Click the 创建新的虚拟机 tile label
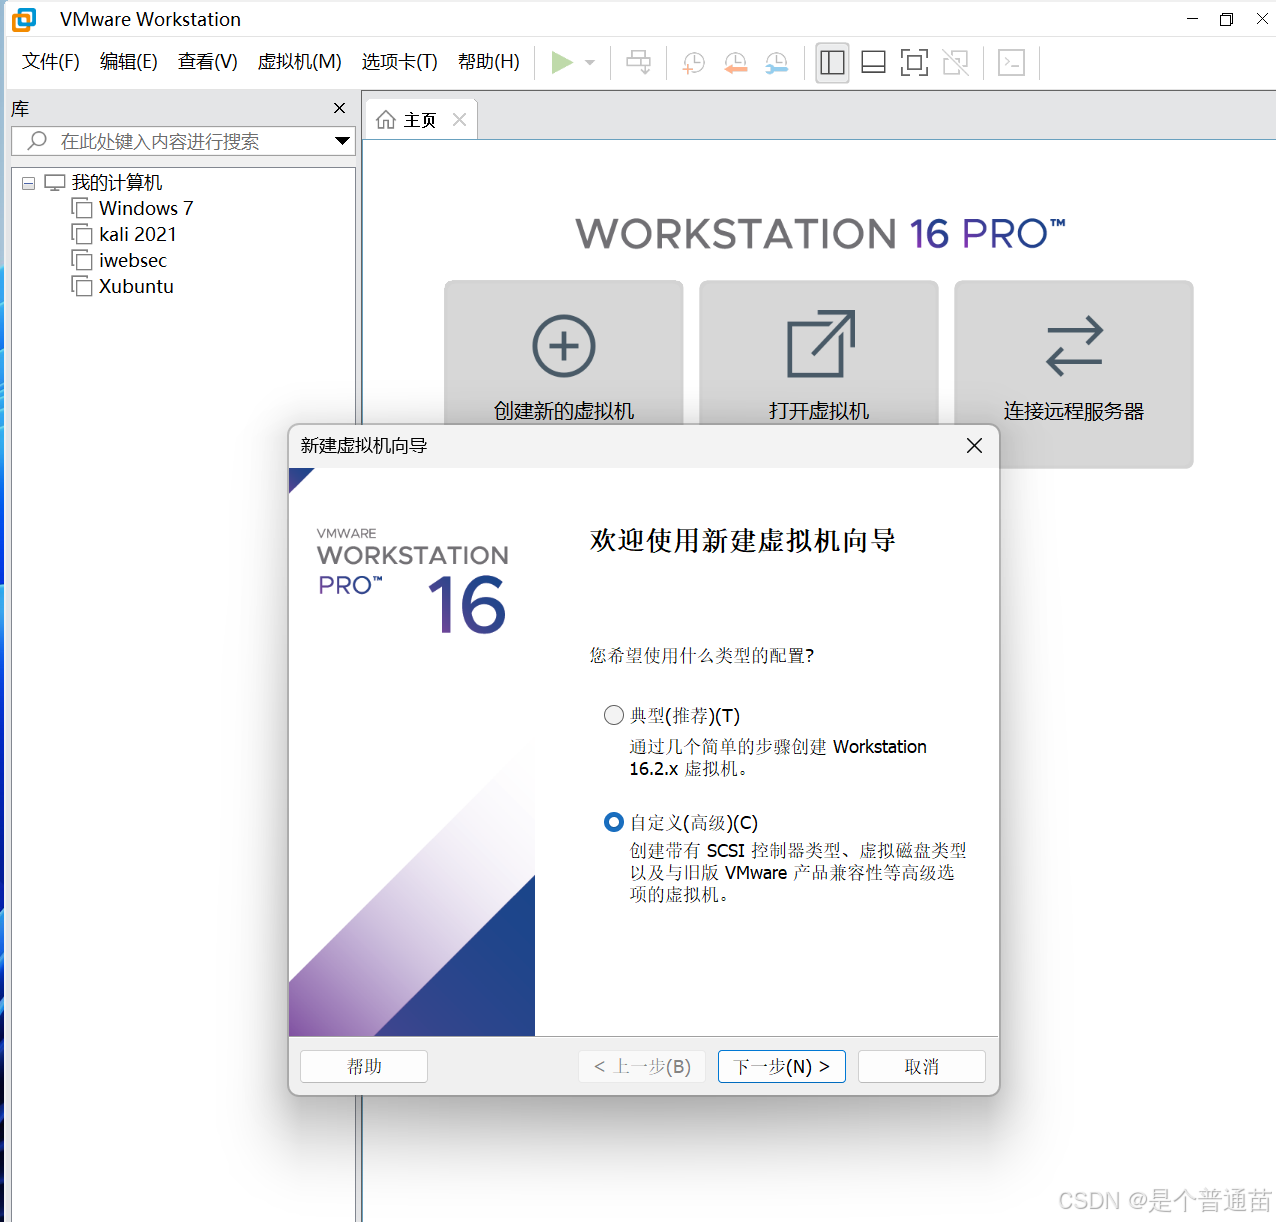 tap(564, 411)
